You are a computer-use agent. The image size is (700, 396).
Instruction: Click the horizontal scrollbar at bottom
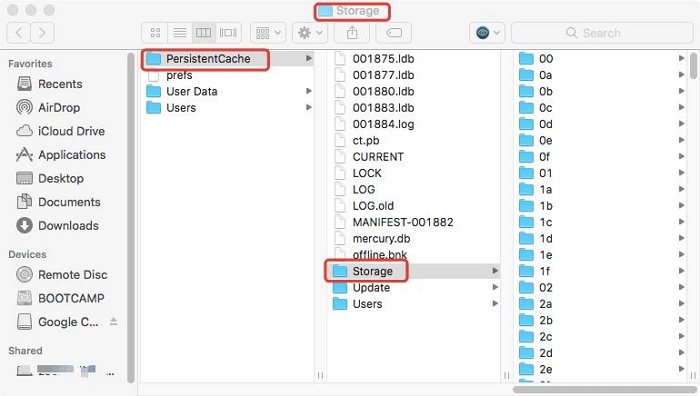tap(604, 389)
